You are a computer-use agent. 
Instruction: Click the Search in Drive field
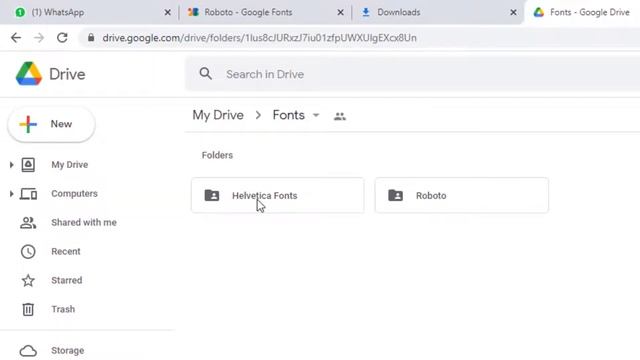coord(412,74)
